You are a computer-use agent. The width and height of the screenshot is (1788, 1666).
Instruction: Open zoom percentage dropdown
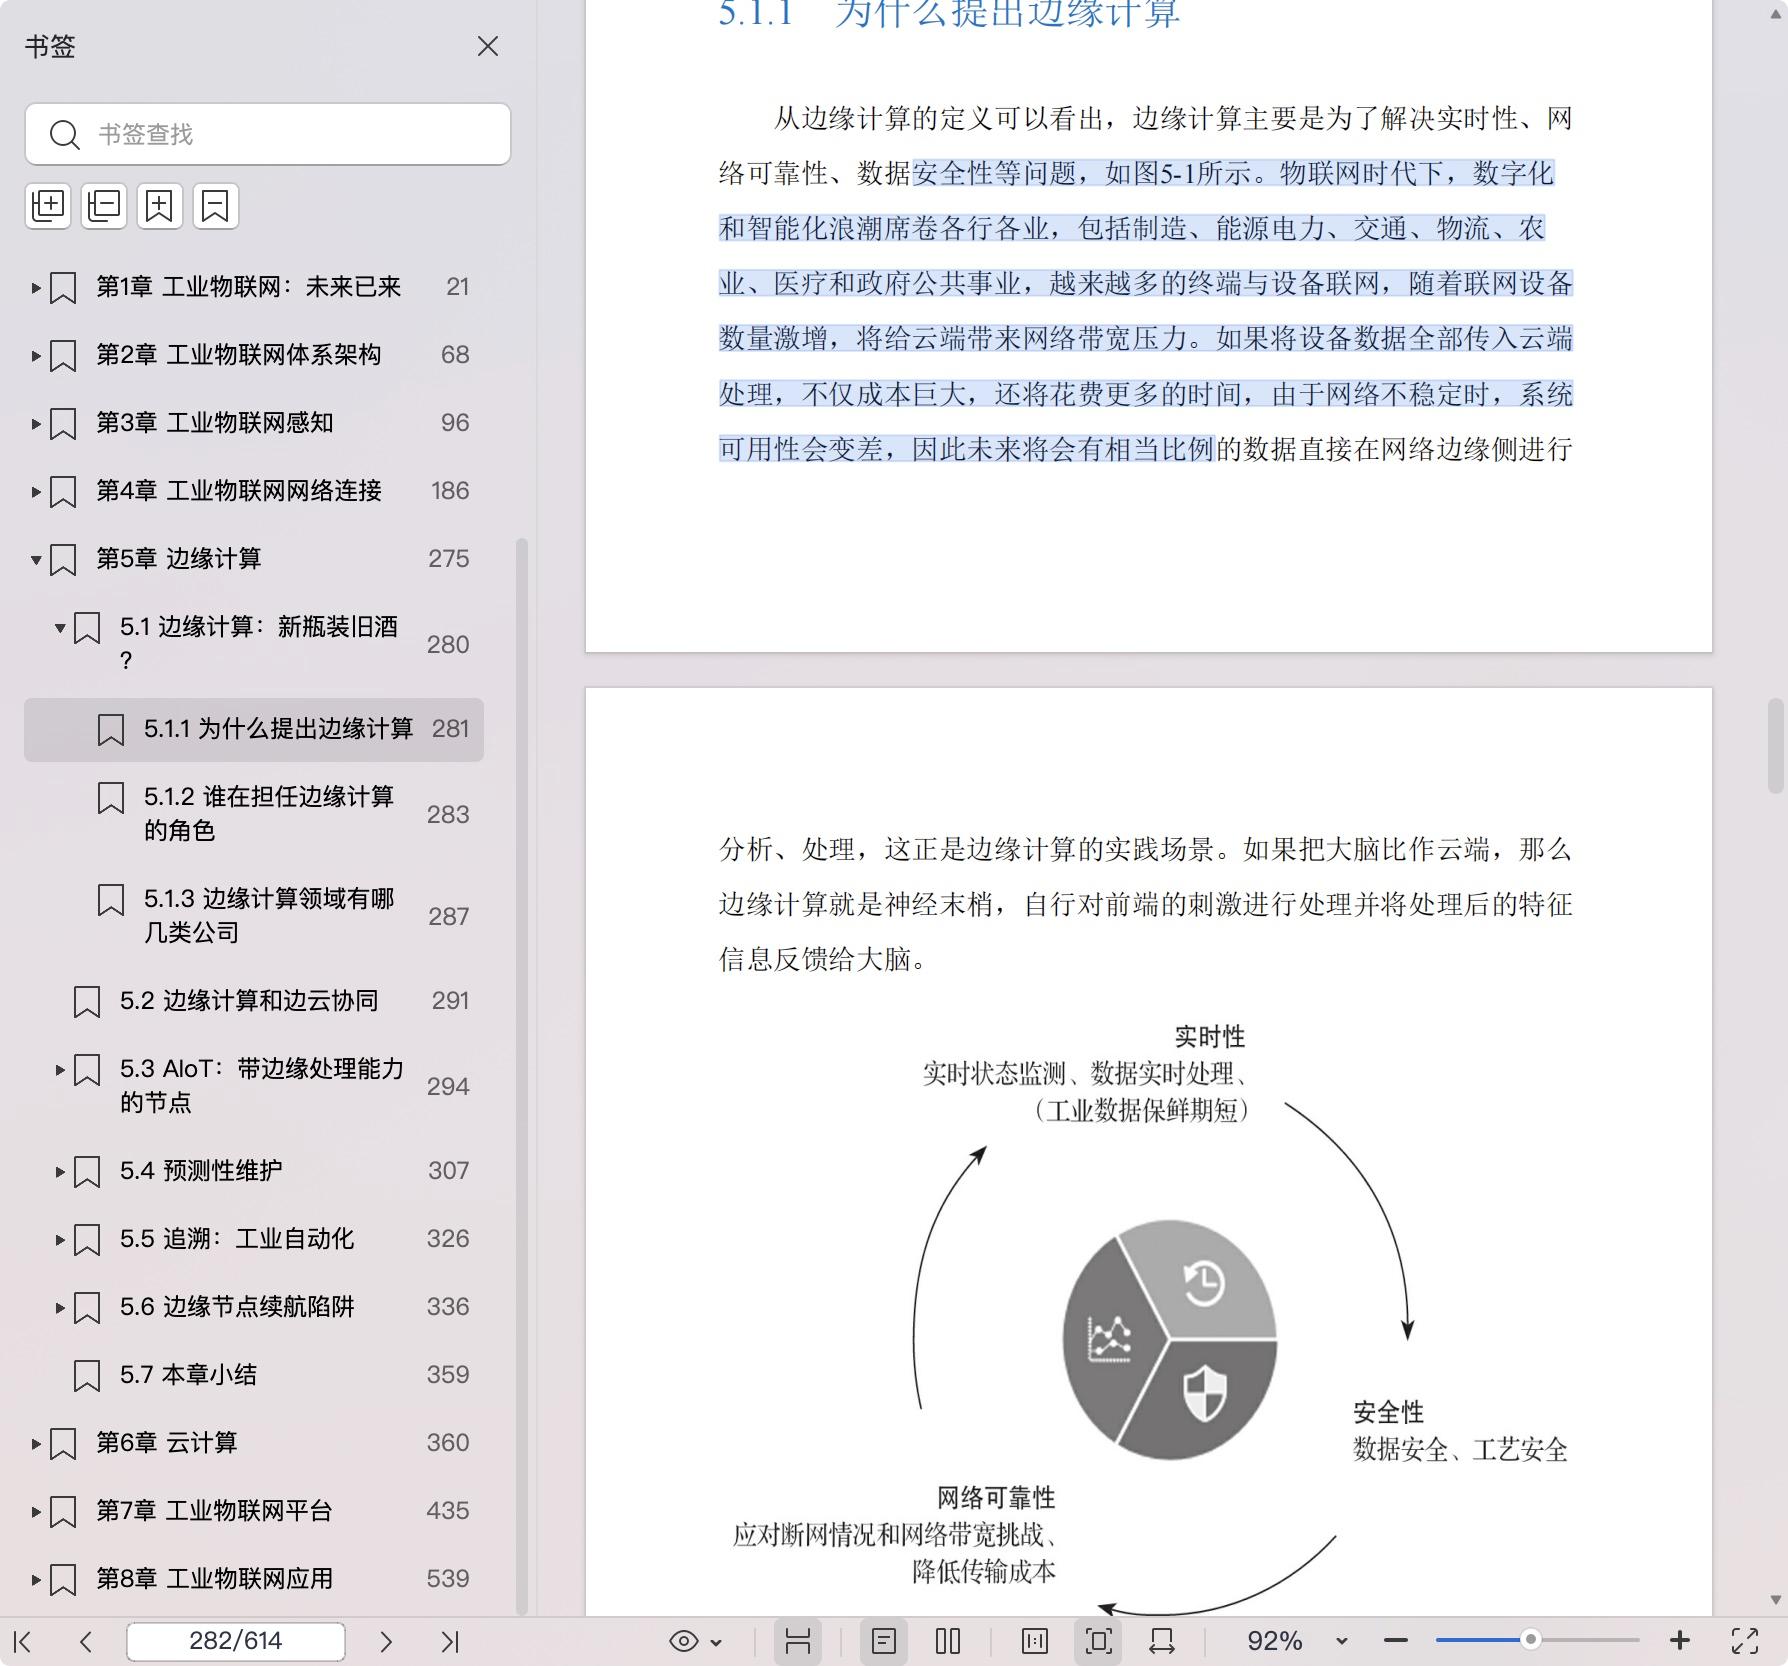[x=1342, y=1642]
